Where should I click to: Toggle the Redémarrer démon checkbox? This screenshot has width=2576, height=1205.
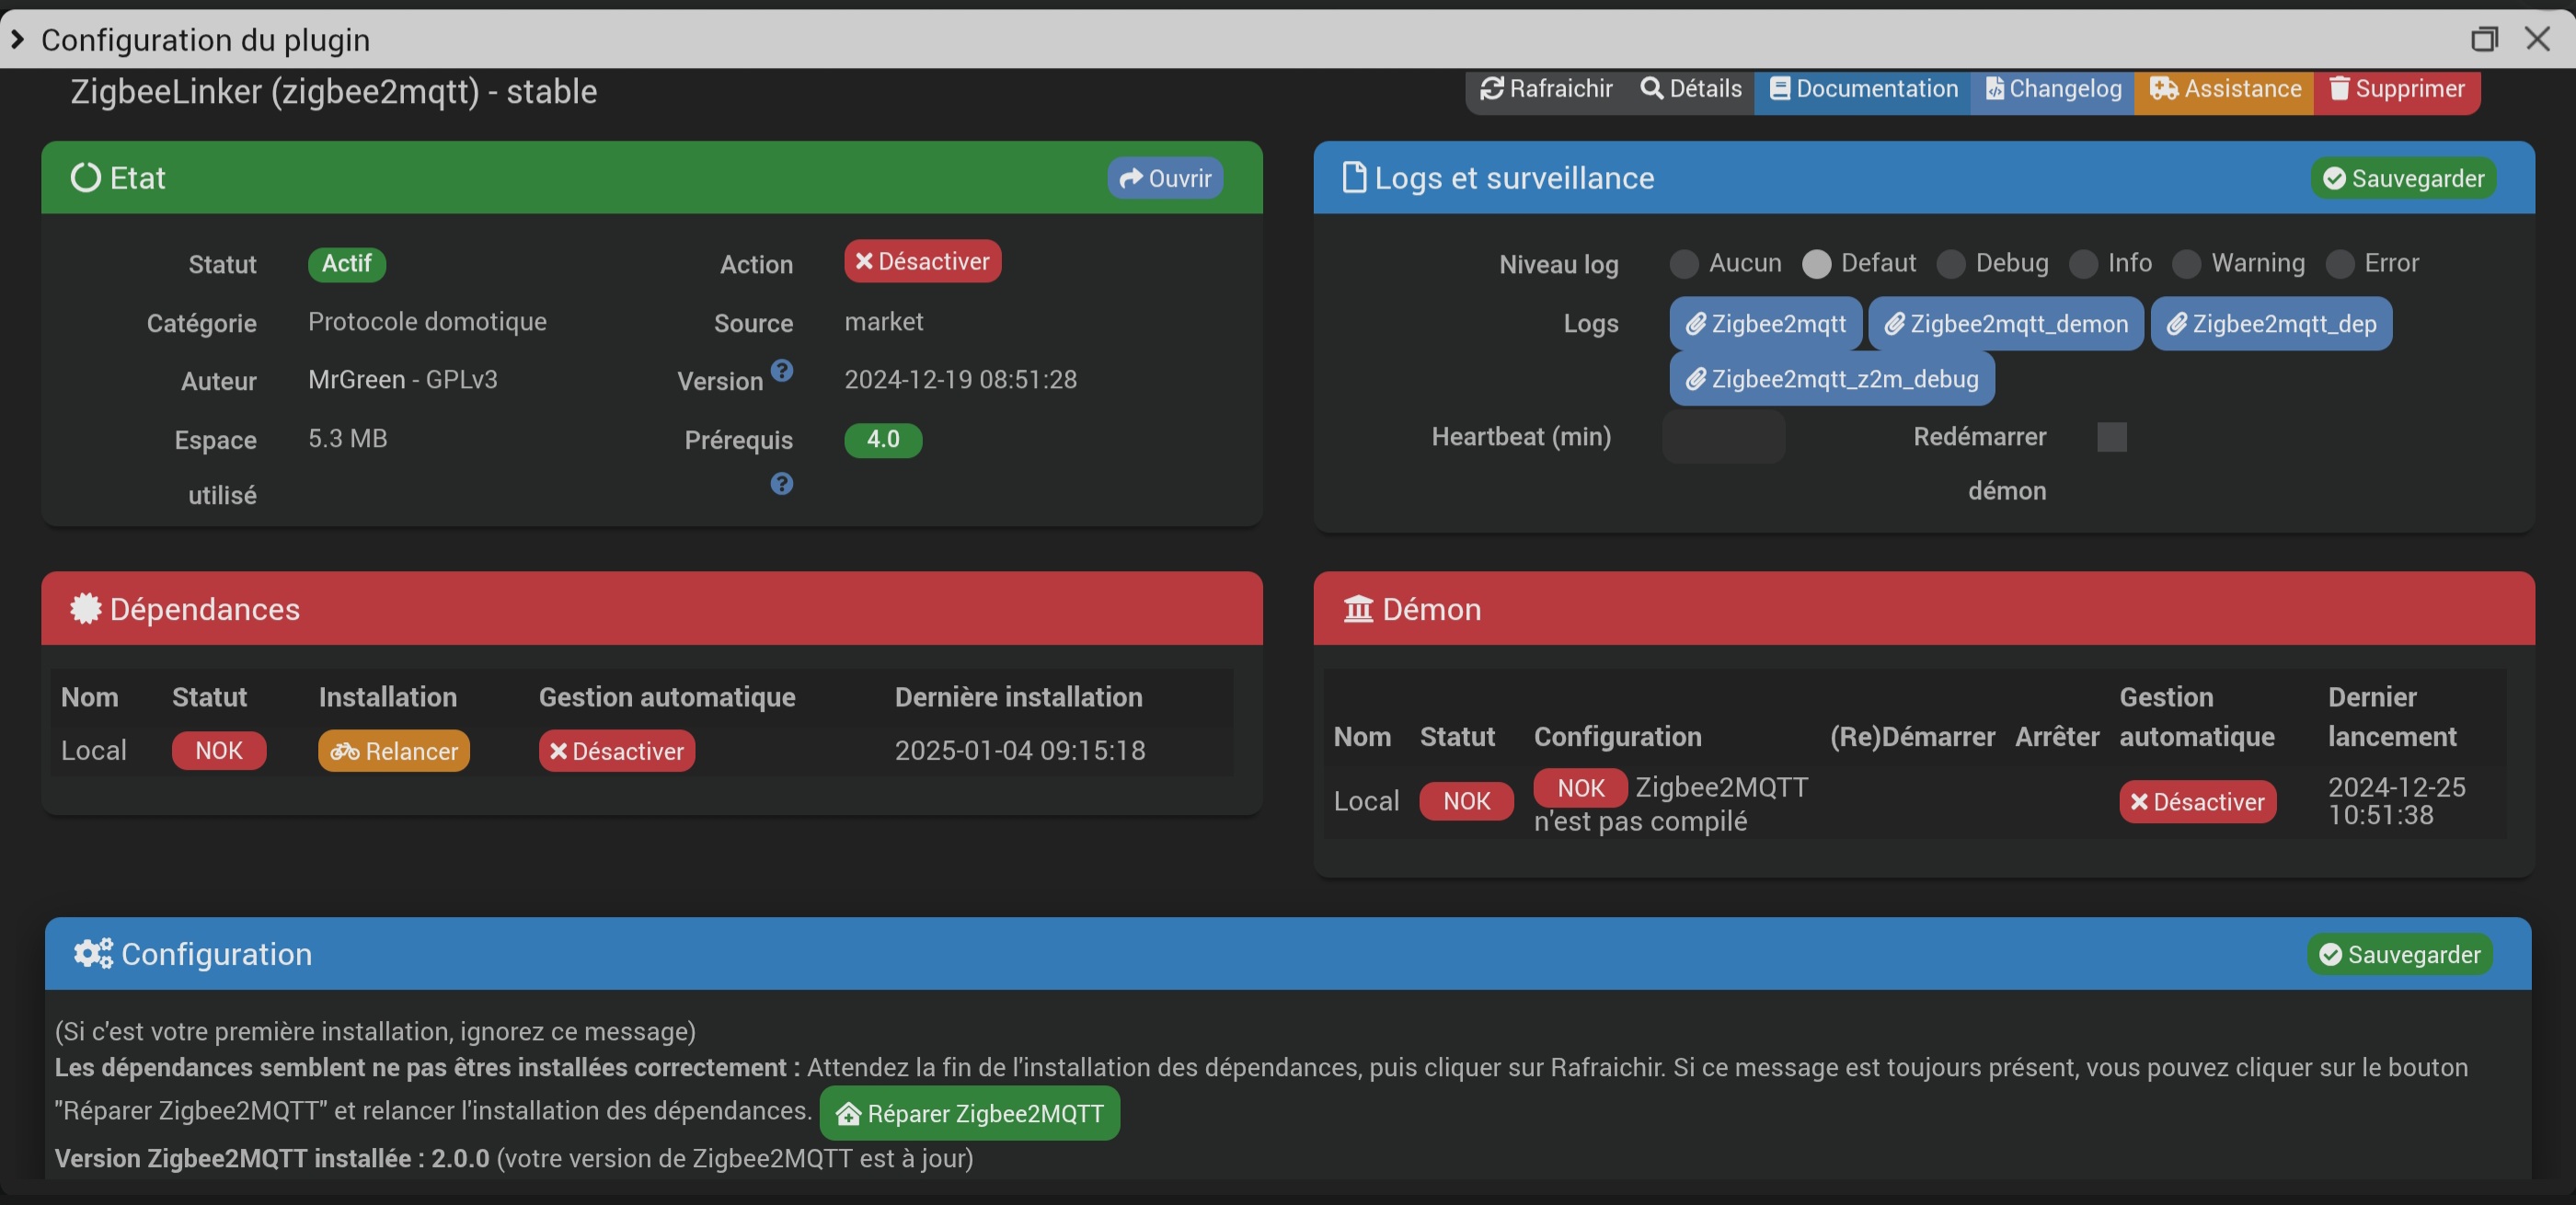click(x=2112, y=437)
